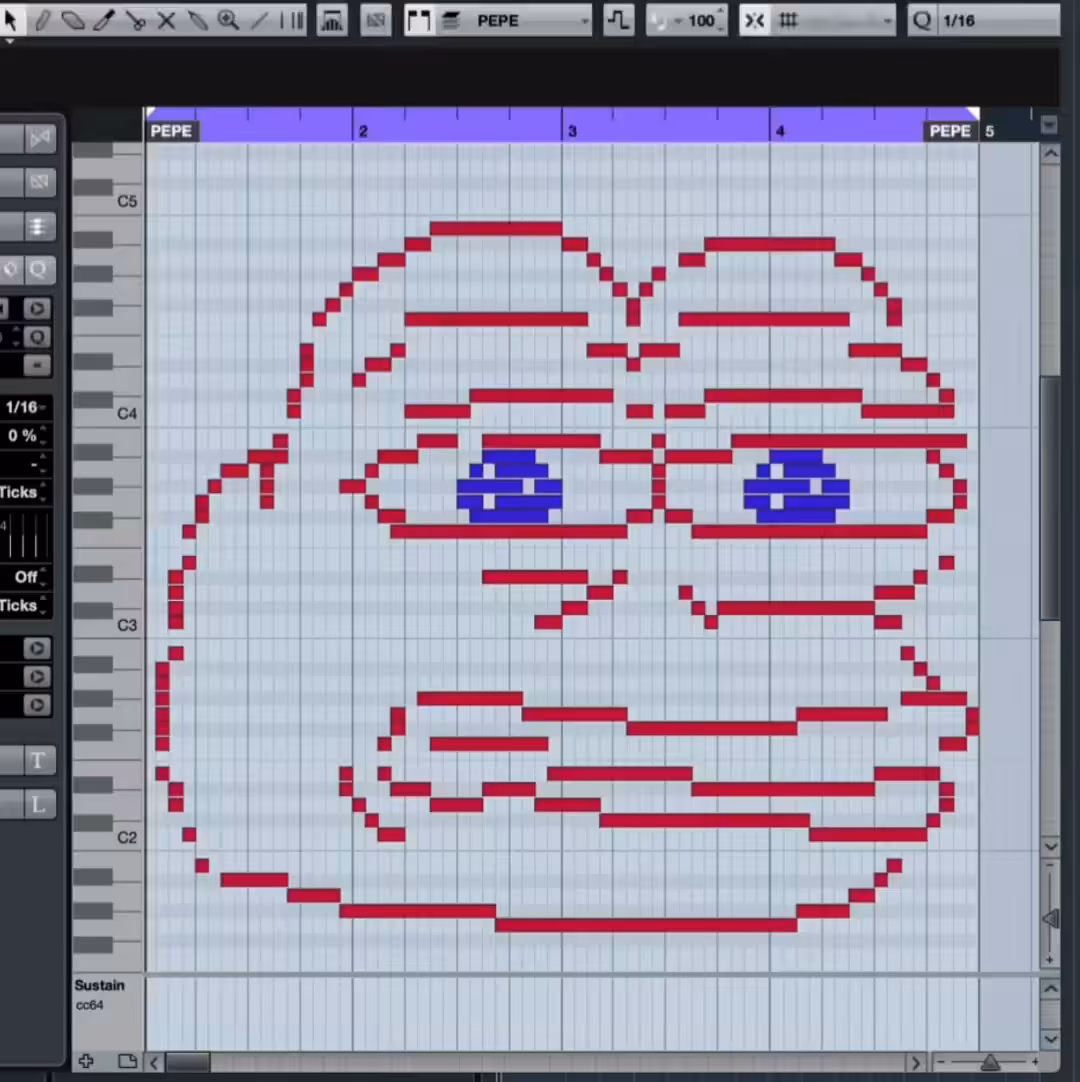1080x1082 pixels.
Task: Click the bottom of the three stacked play buttons
Action: click(x=37, y=705)
